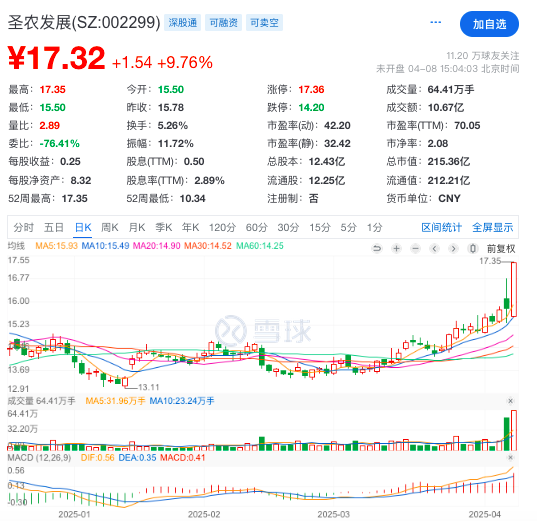Screen dimensions: 537x521
Task: Click the 17.35 high price marker on chart
Action: coord(490,261)
